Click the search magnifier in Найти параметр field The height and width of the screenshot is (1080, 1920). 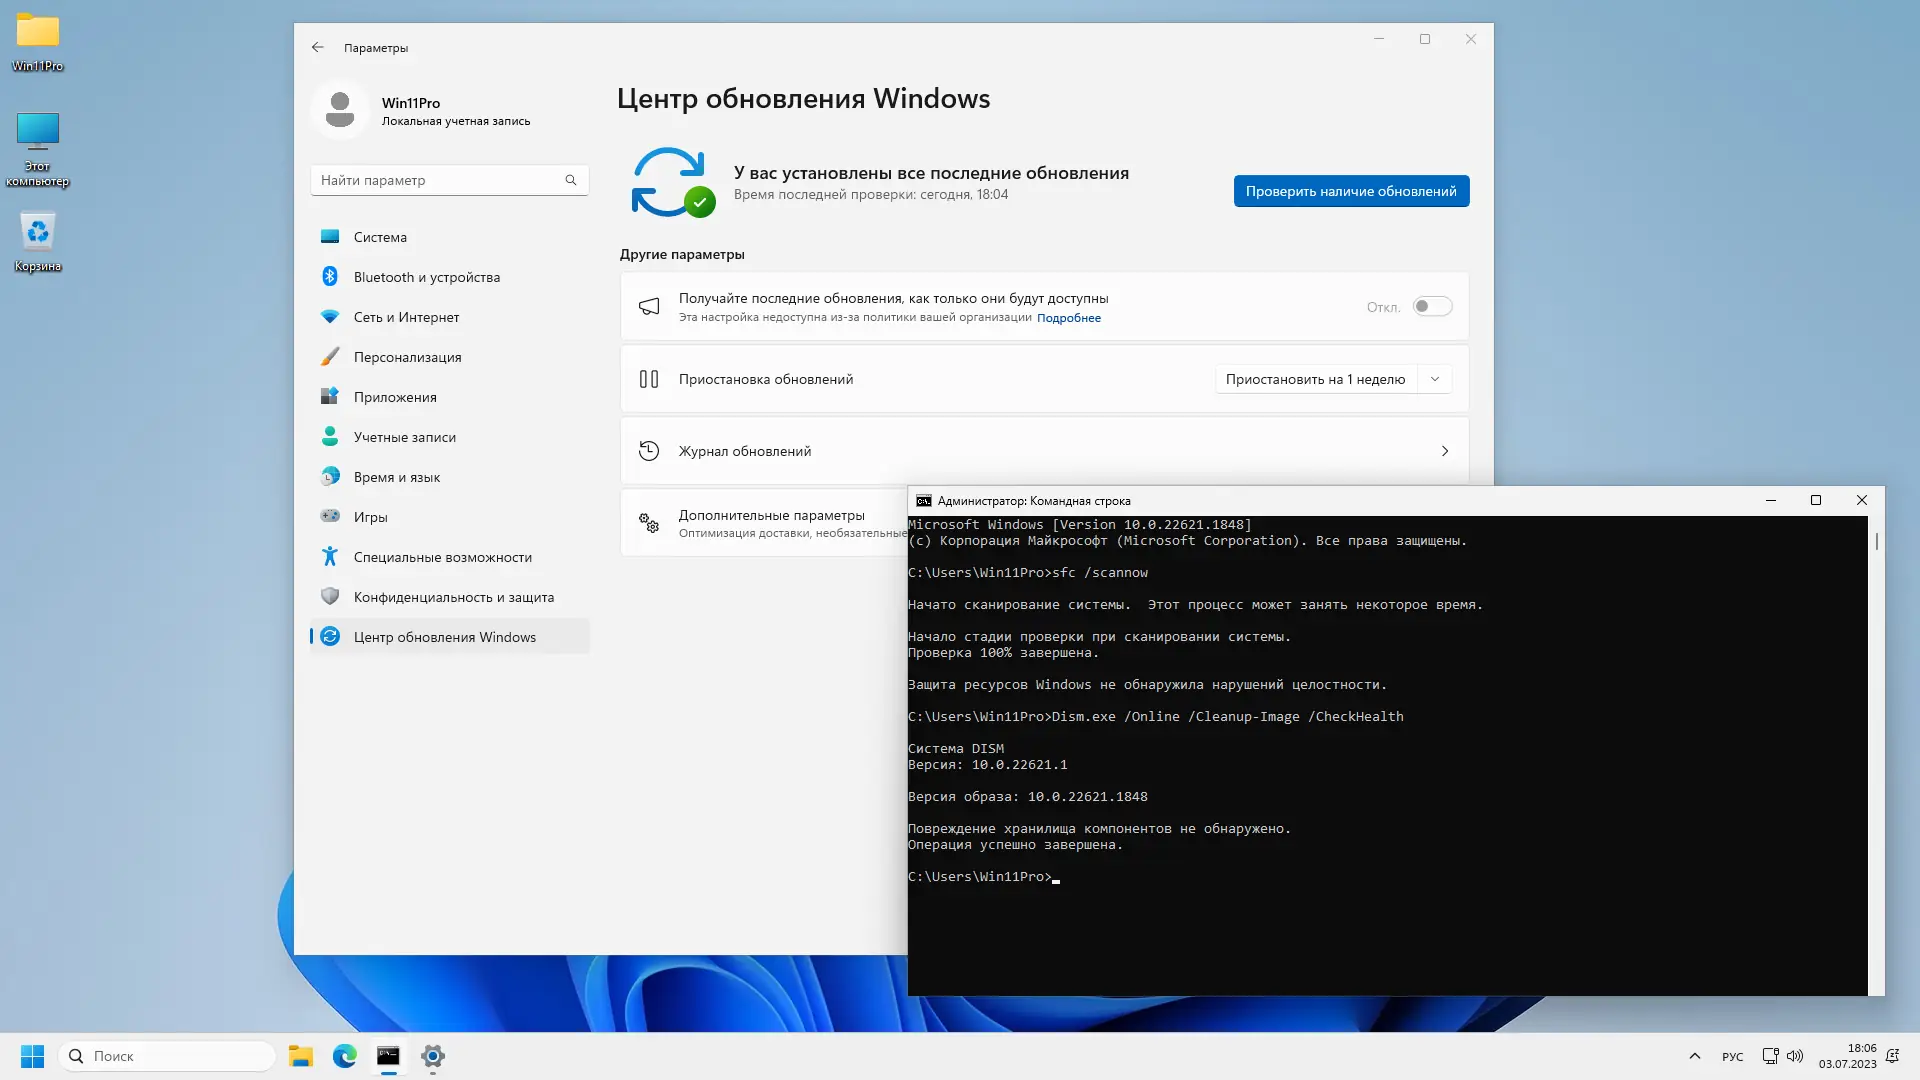tap(571, 180)
